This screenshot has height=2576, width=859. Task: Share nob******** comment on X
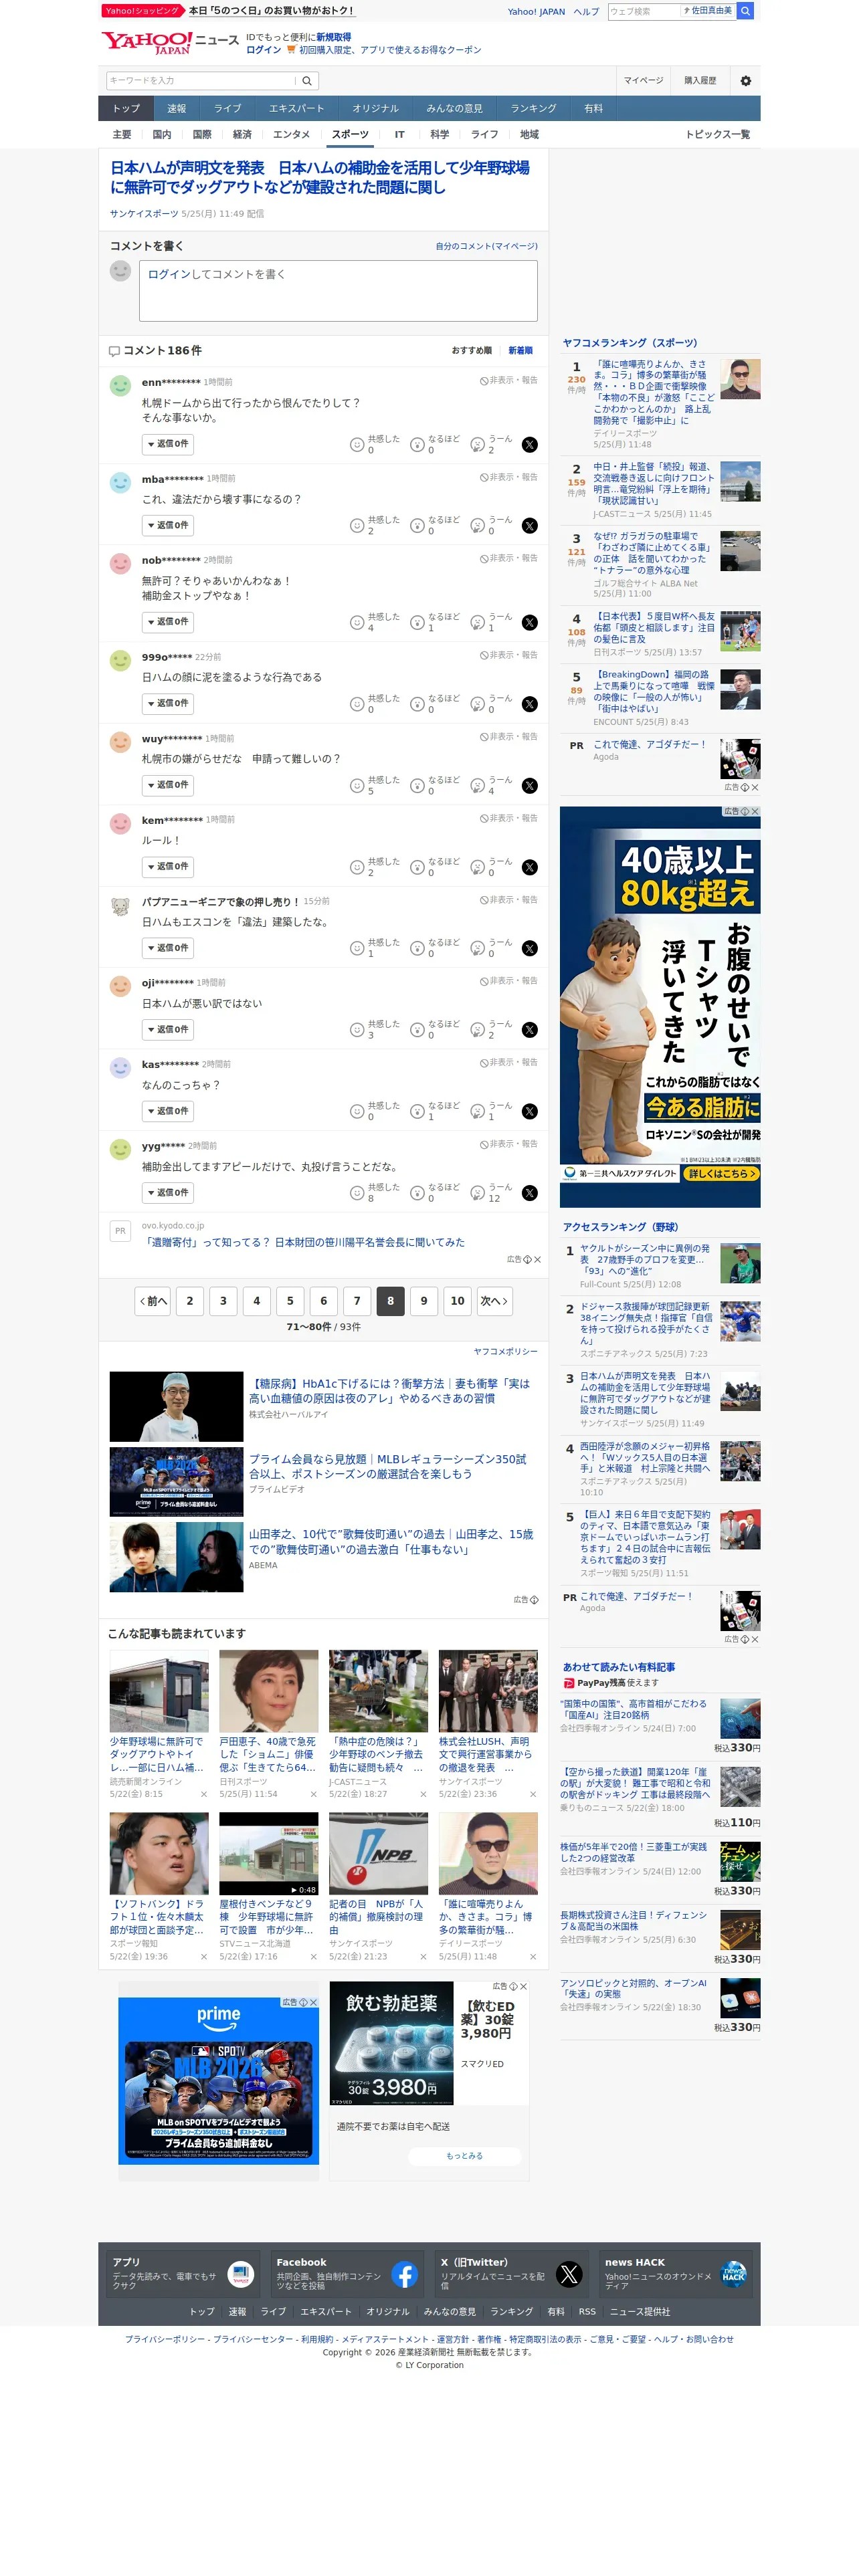coord(530,623)
